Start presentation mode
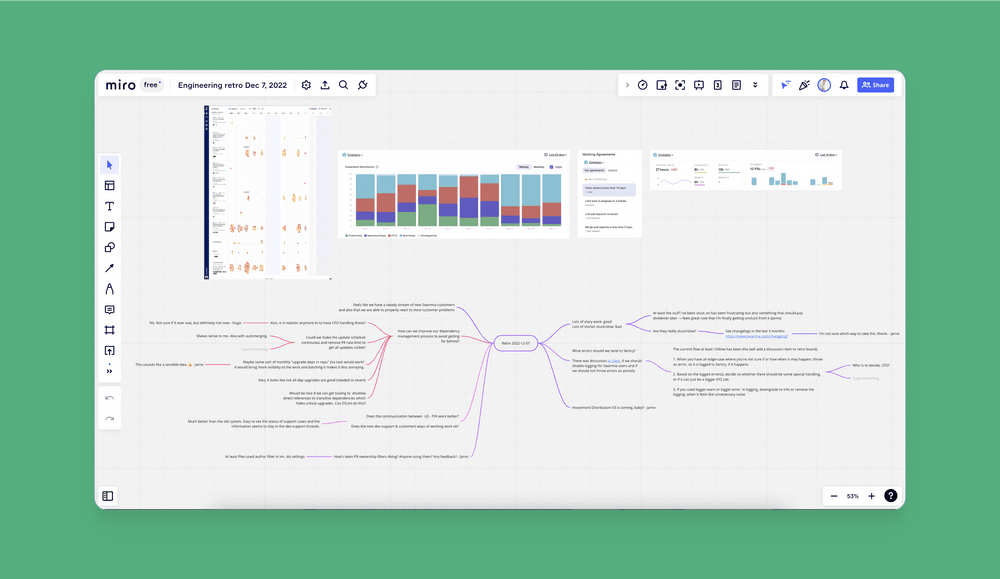The image size is (1000, 579). click(699, 85)
